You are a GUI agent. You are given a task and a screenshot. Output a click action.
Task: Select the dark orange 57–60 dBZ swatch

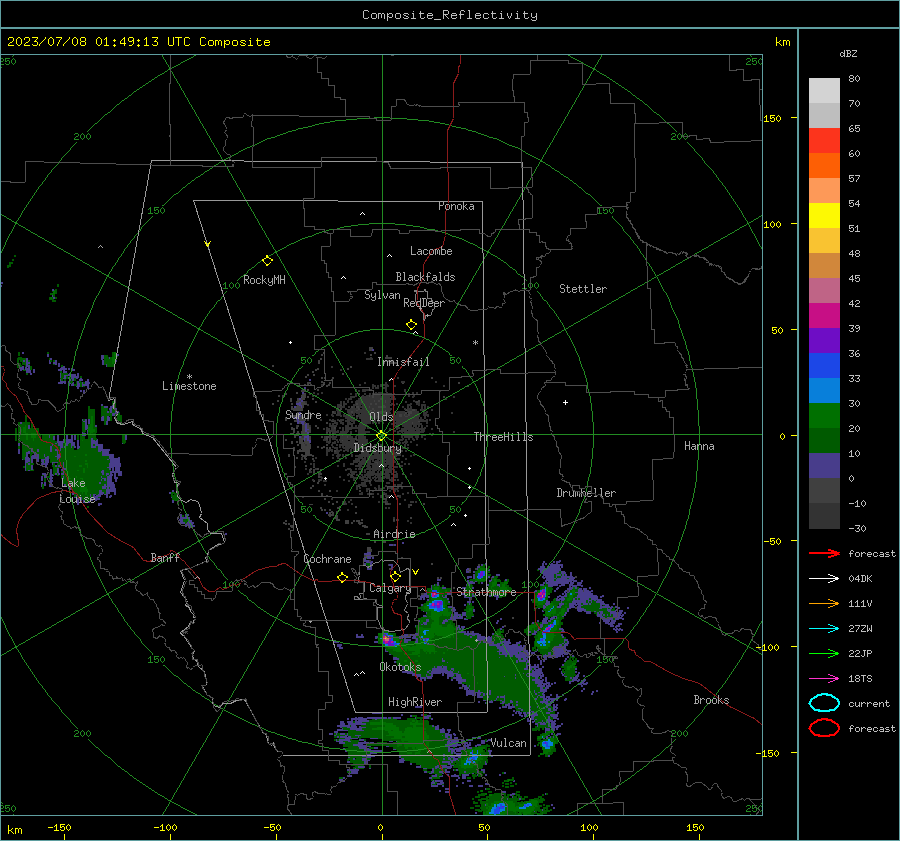click(x=824, y=165)
